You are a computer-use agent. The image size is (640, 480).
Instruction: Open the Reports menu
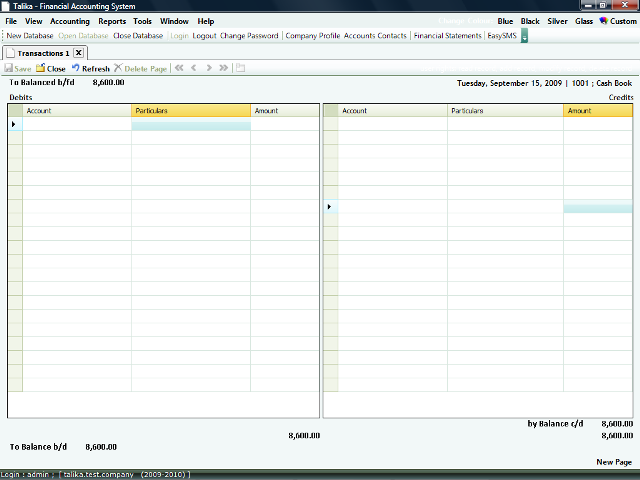[x=112, y=21]
